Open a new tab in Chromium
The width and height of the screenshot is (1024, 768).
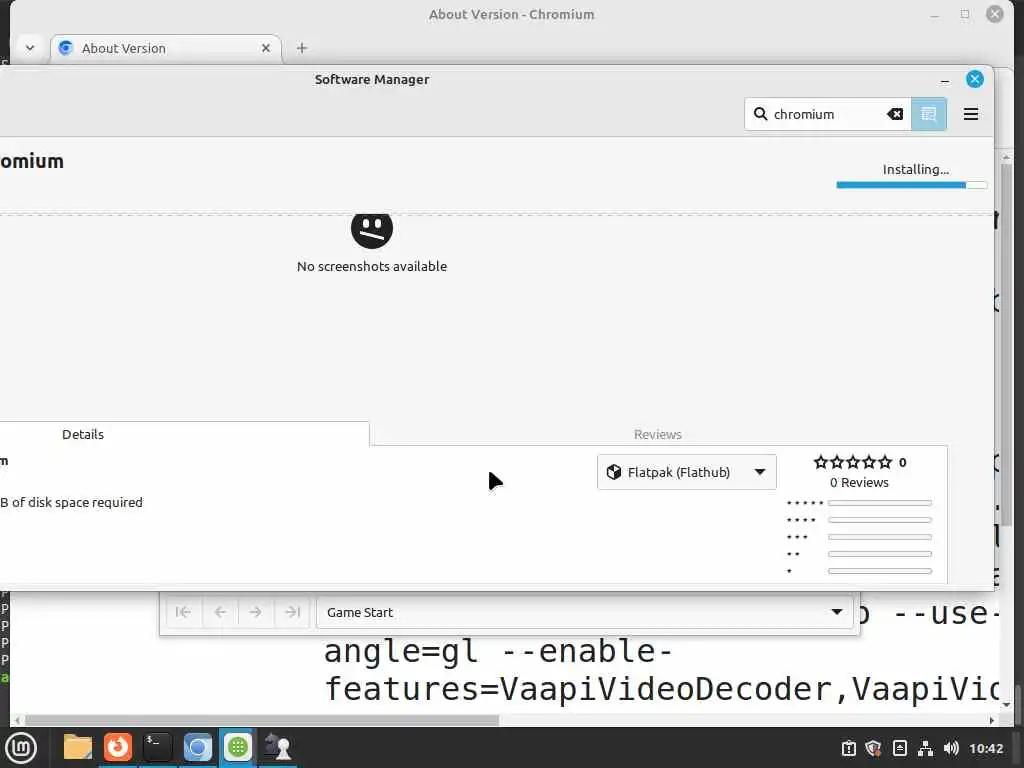click(x=302, y=48)
